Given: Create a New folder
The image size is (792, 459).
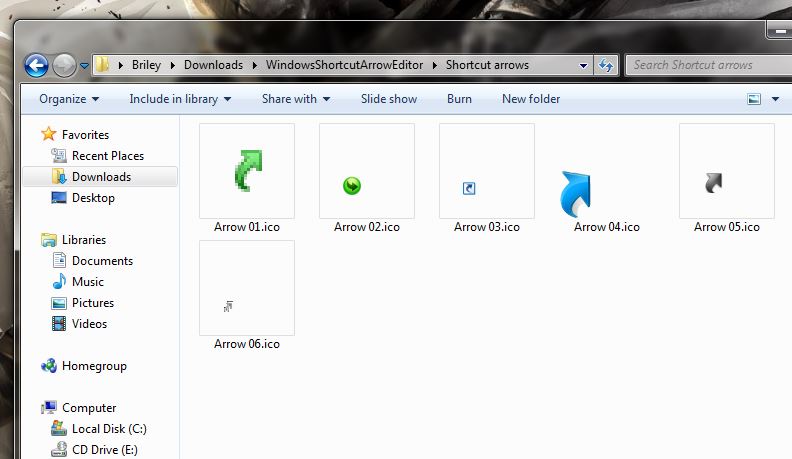Looking at the screenshot, I should pos(531,99).
